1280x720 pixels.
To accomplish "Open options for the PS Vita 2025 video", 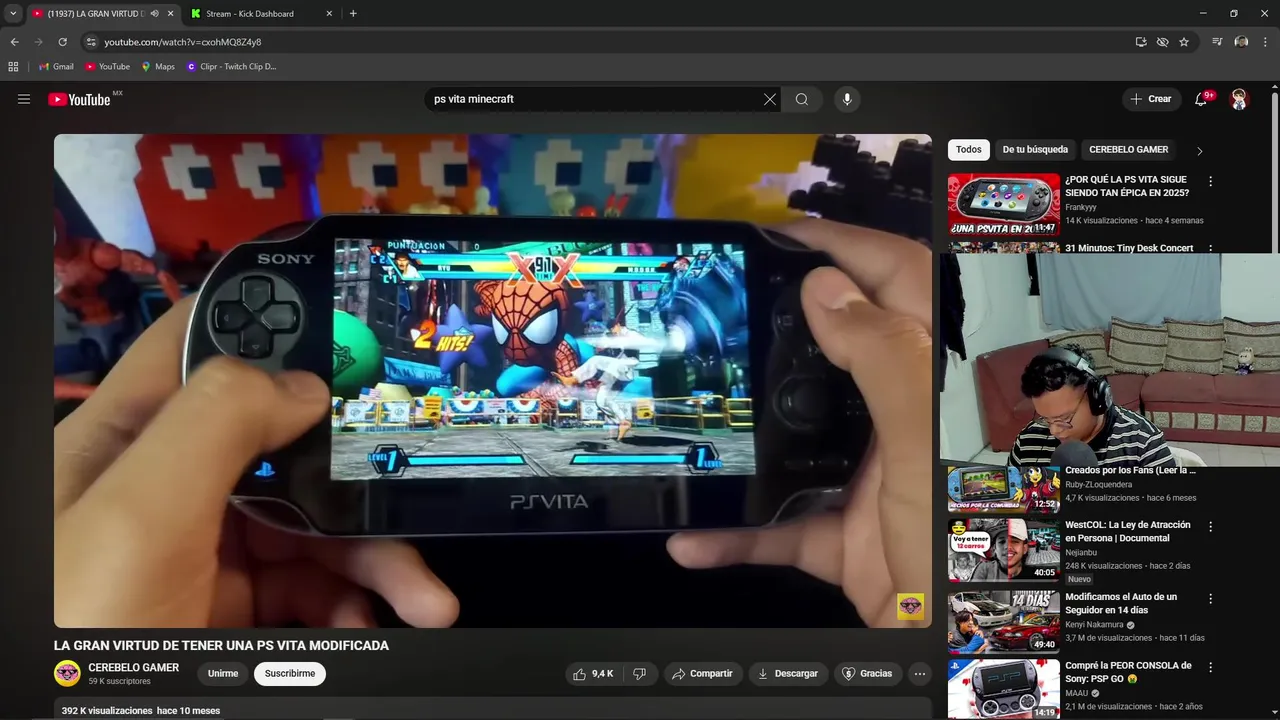I will pyautogui.click(x=1211, y=181).
